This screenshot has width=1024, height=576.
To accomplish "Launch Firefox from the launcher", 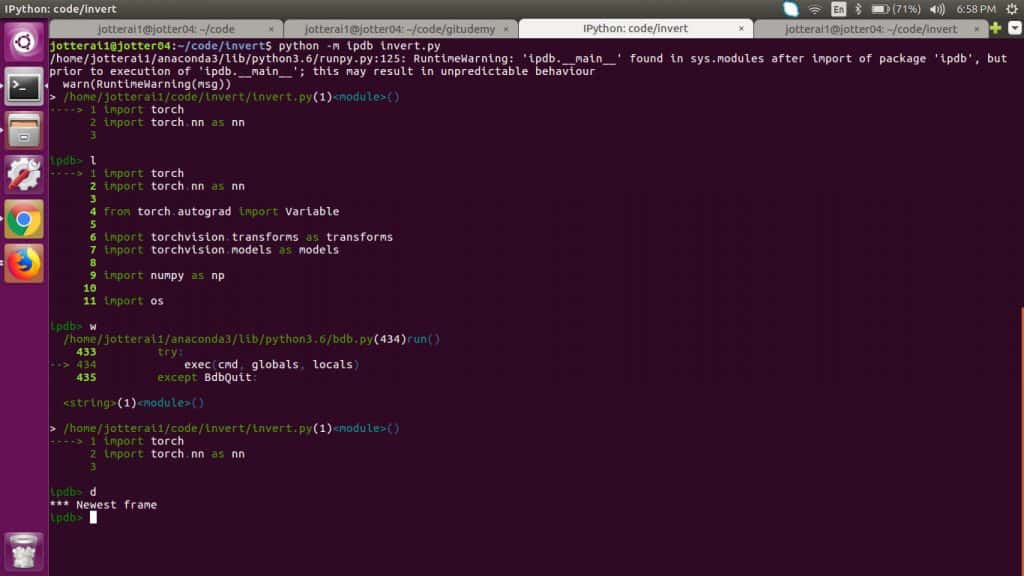I will tap(24, 264).
